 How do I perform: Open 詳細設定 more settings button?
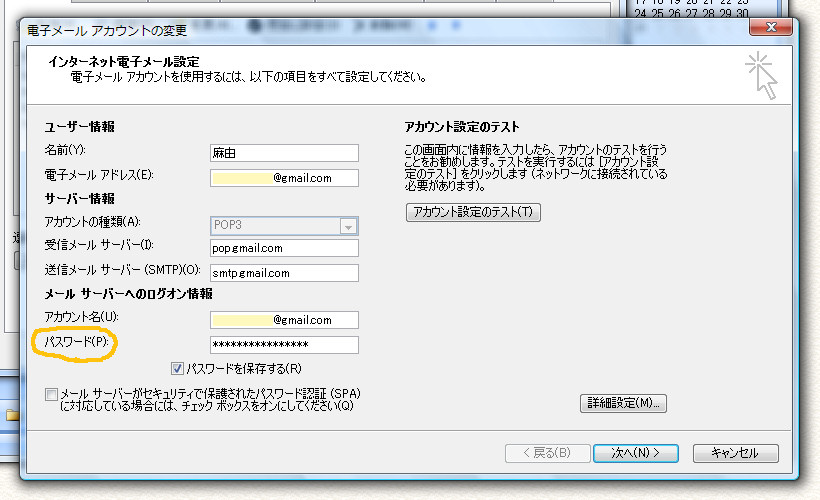623,403
